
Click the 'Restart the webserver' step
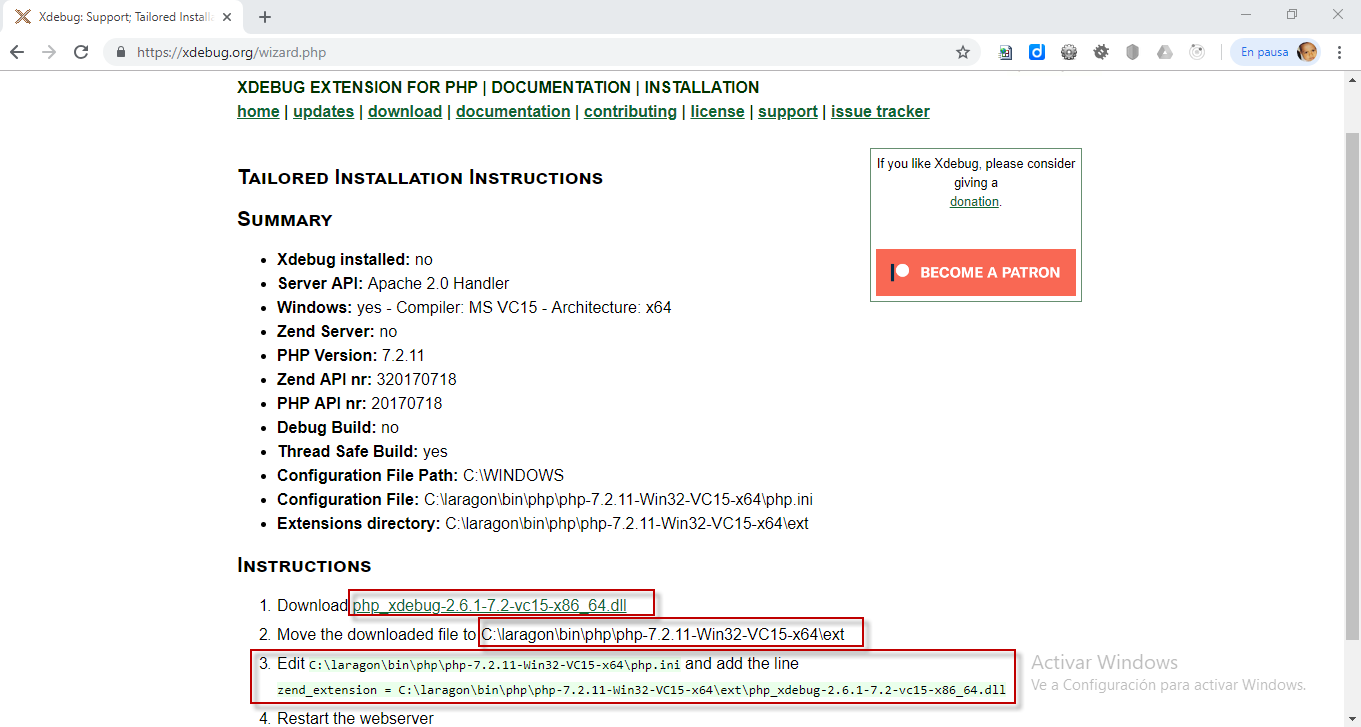pos(355,718)
